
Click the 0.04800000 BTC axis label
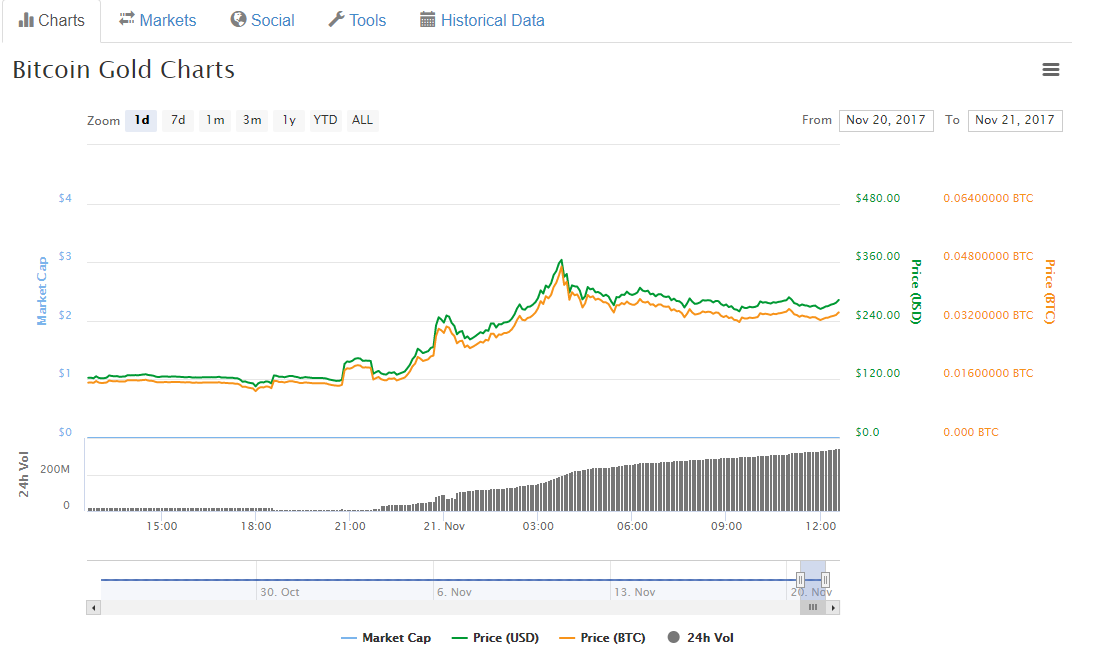[x=988, y=256]
